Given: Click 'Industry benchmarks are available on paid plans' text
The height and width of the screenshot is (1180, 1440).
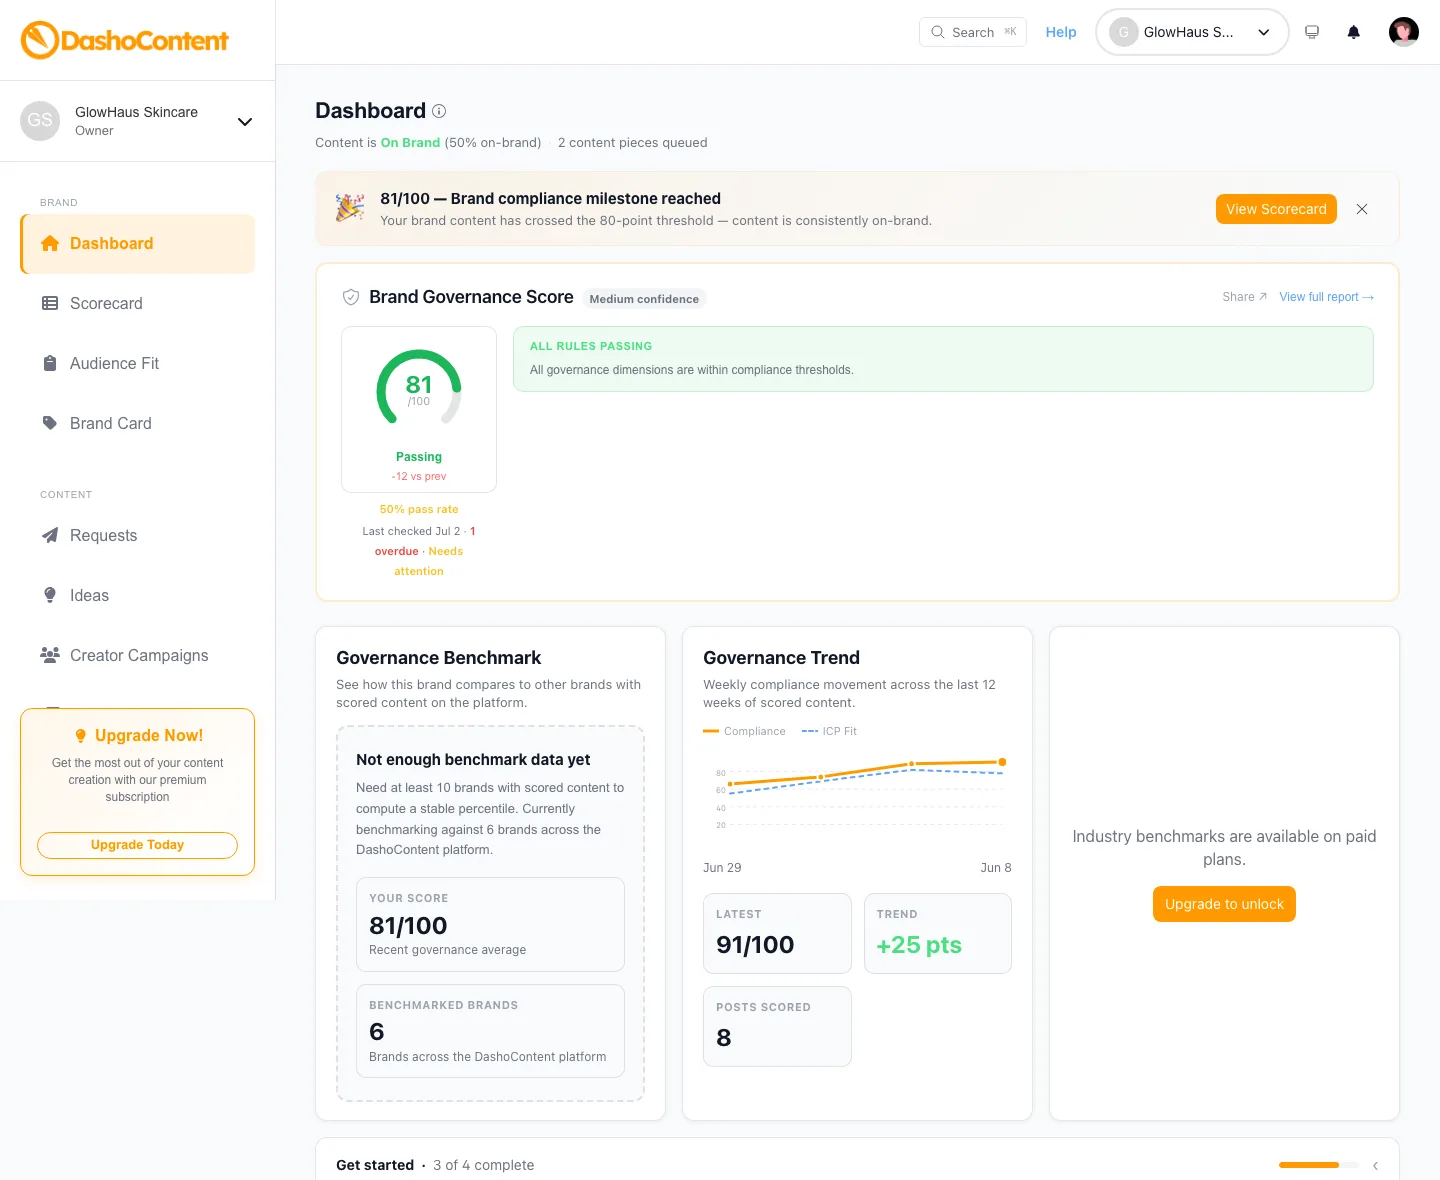Looking at the screenshot, I should 1224,847.
